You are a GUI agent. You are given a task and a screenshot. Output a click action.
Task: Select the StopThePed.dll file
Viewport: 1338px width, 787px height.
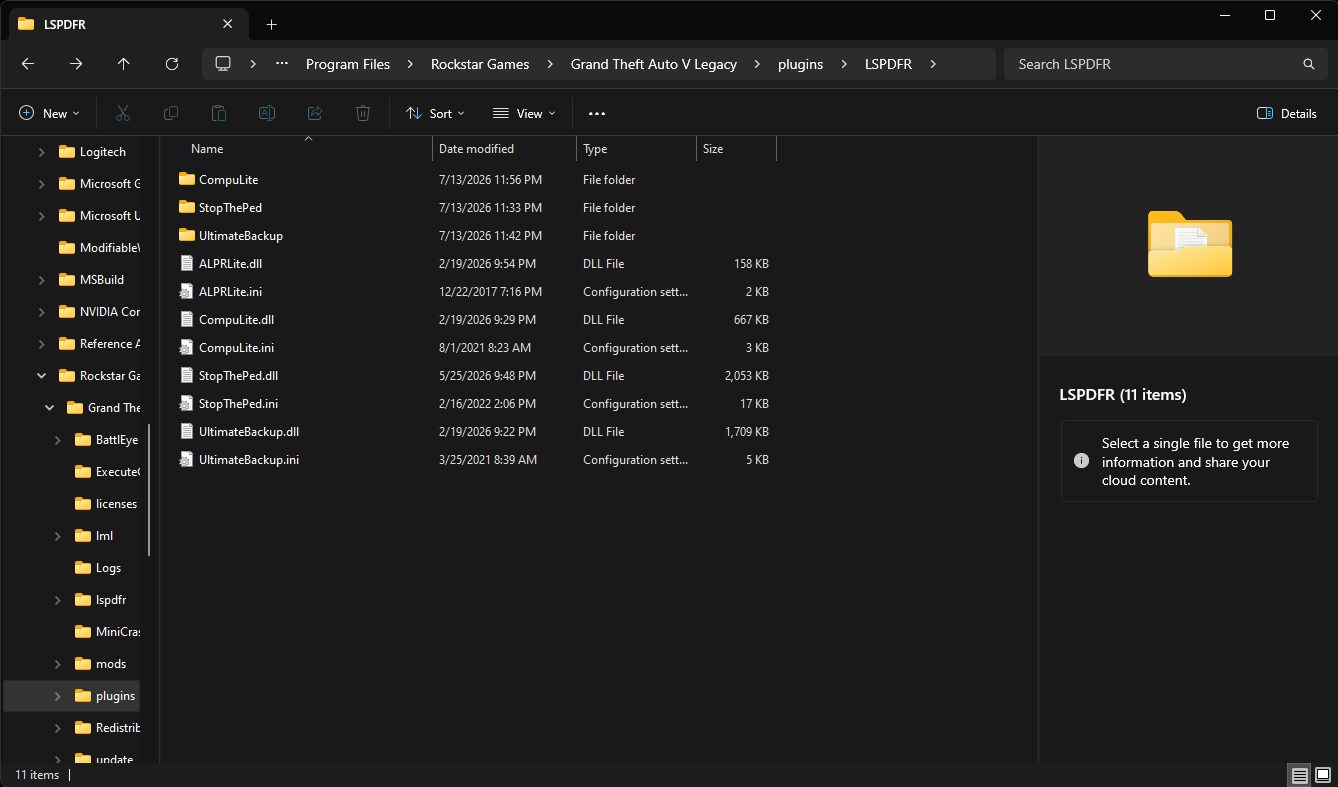475,375
